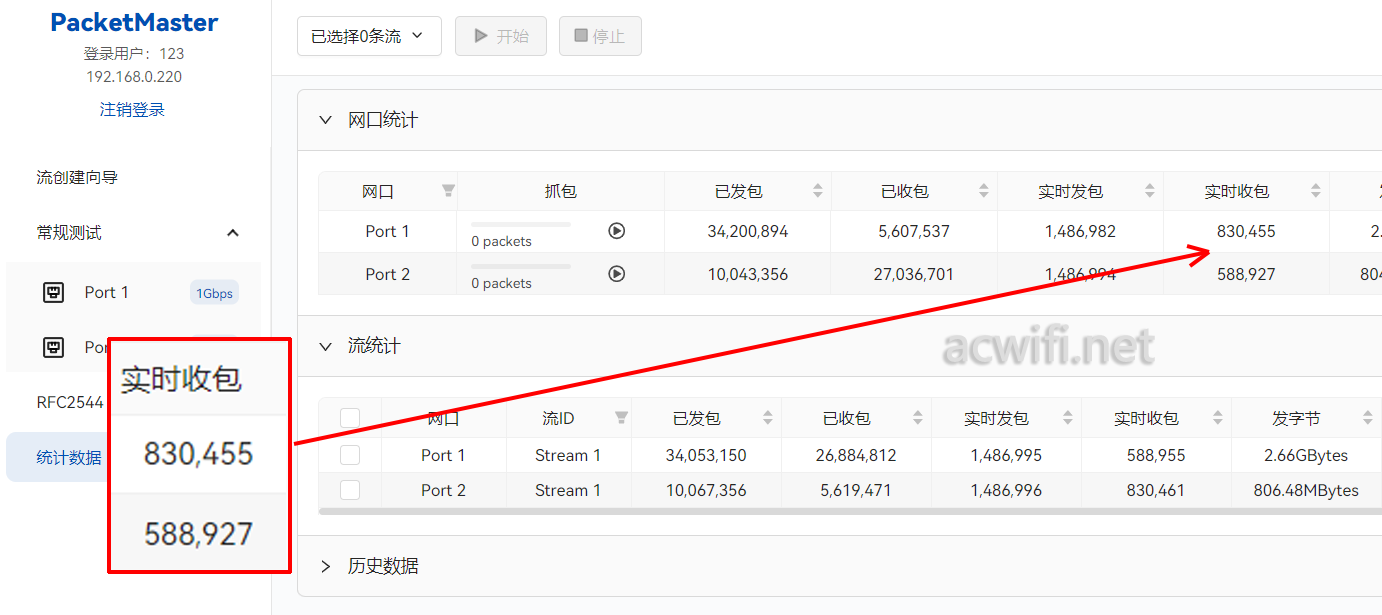Click stream table value 588,955
Image resolution: width=1382 pixels, height=615 pixels.
(1156, 455)
